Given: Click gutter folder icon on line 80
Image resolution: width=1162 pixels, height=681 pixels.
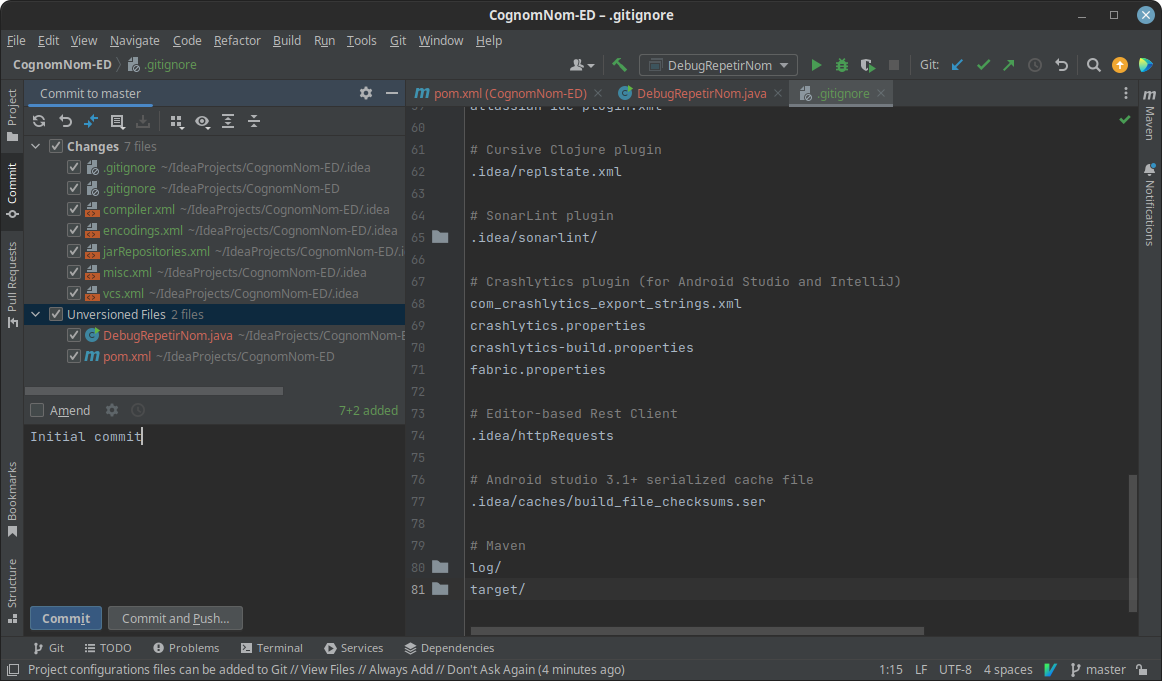Looking at the screenshot, I should pos(440,567).
